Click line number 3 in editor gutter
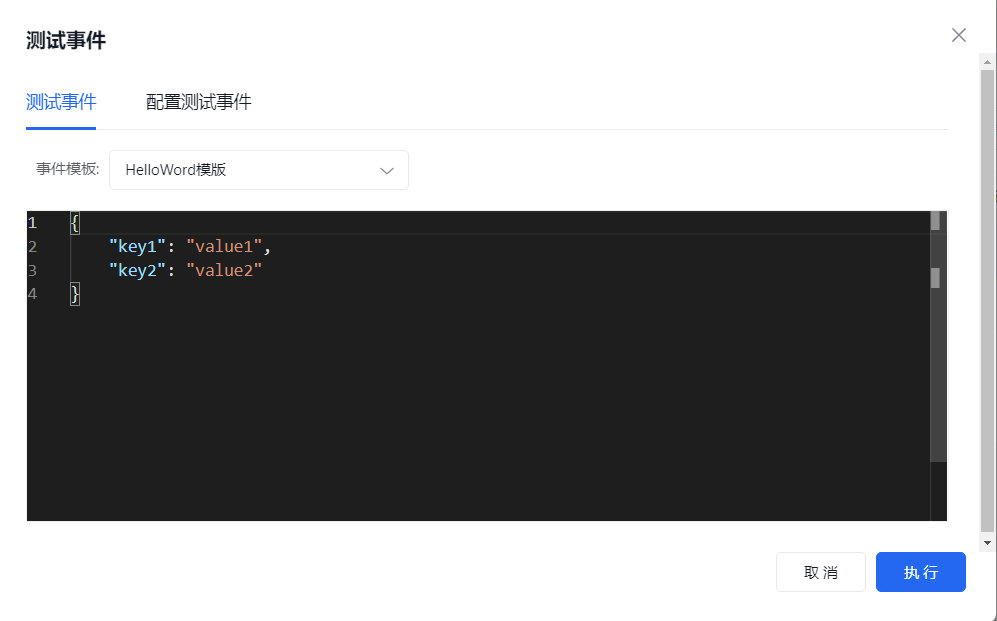The image size is (997, 621). tap(32, 271)
